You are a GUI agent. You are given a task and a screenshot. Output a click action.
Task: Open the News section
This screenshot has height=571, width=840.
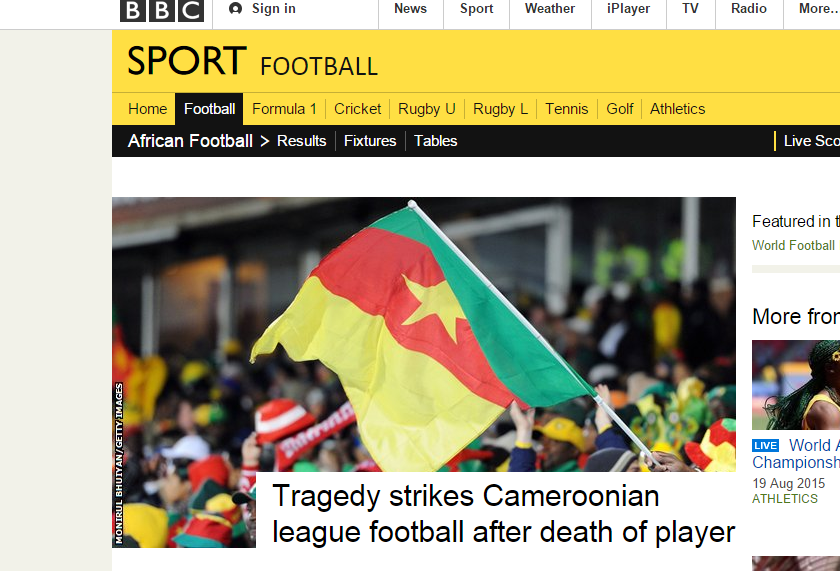pos(410,9)
